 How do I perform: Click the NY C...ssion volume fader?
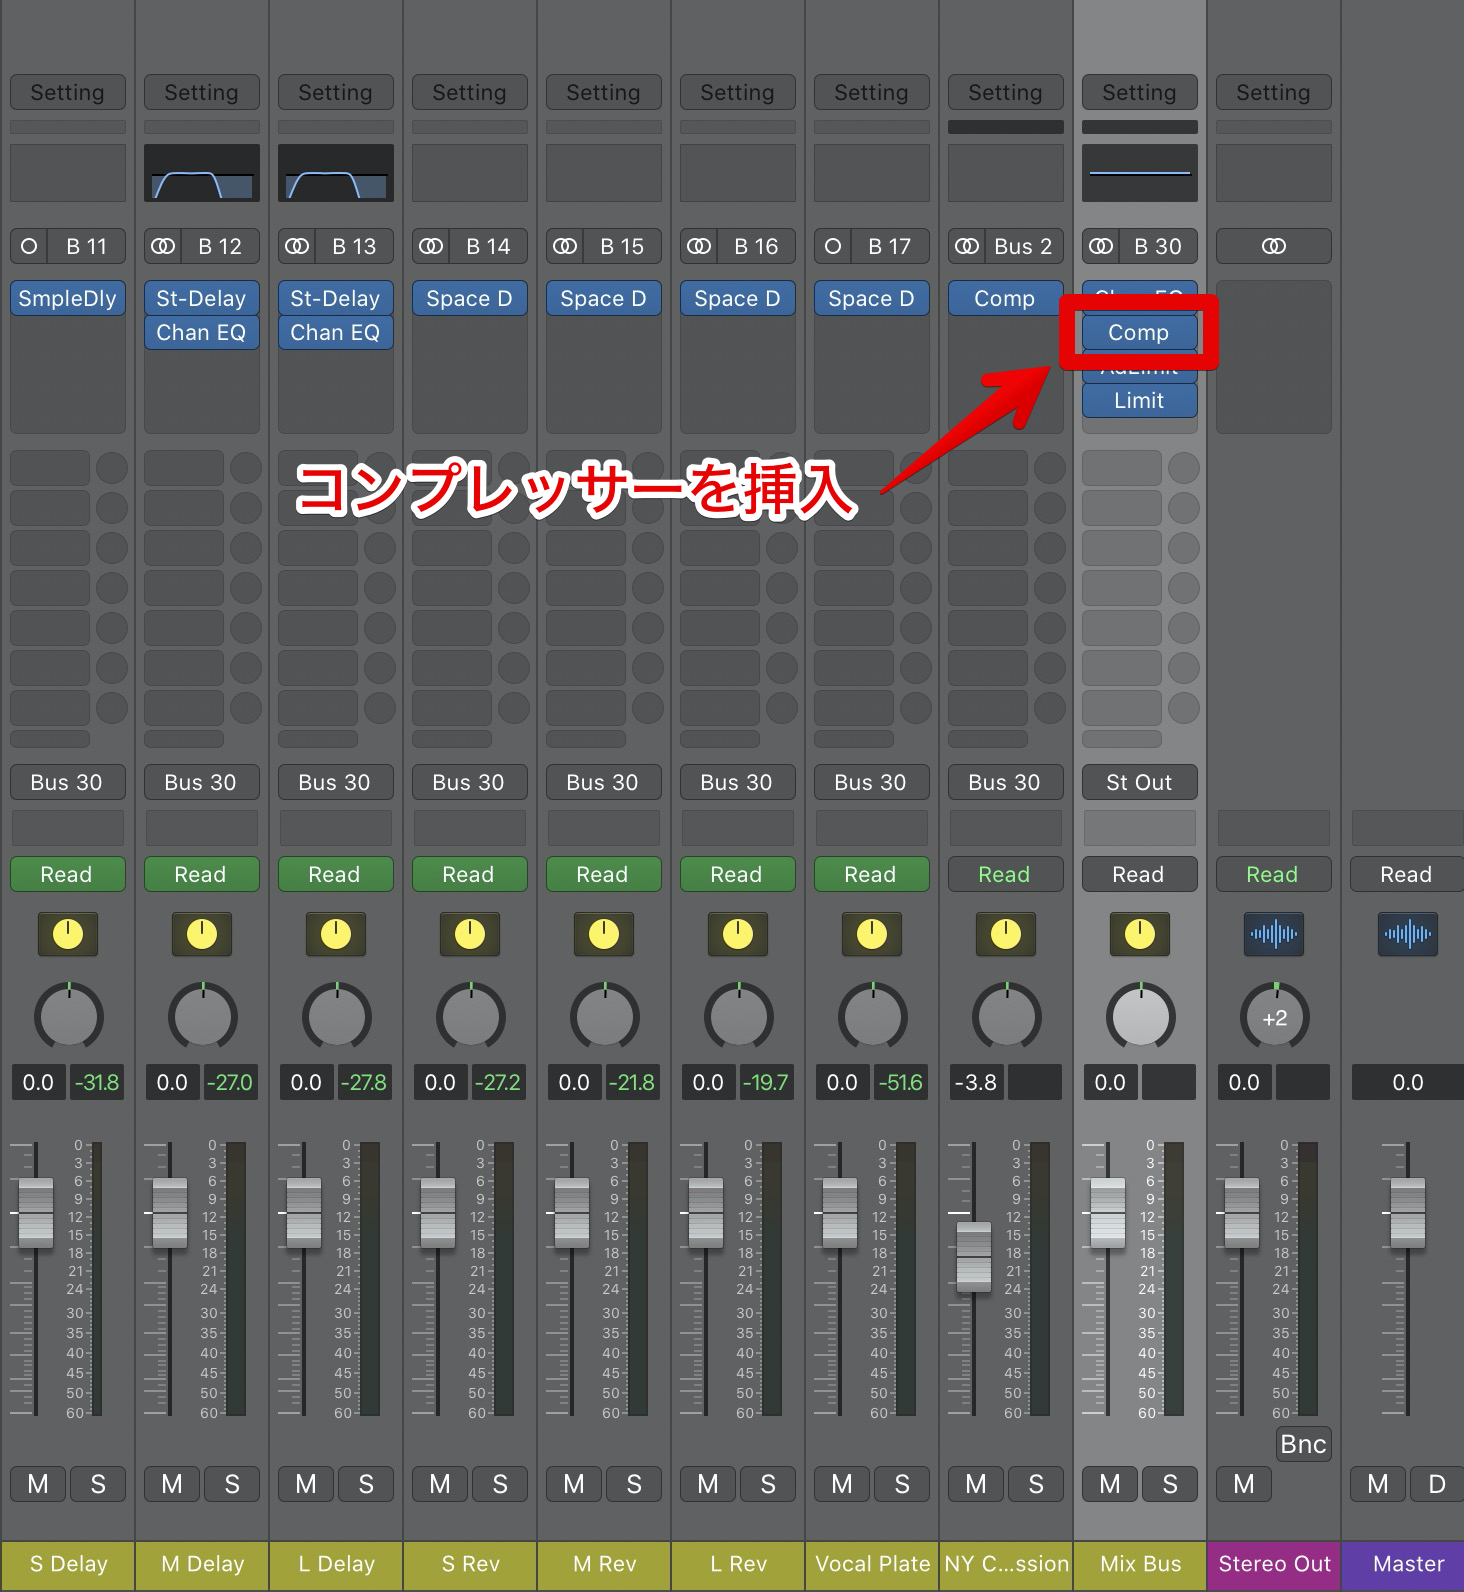(x=973, y=1256)
